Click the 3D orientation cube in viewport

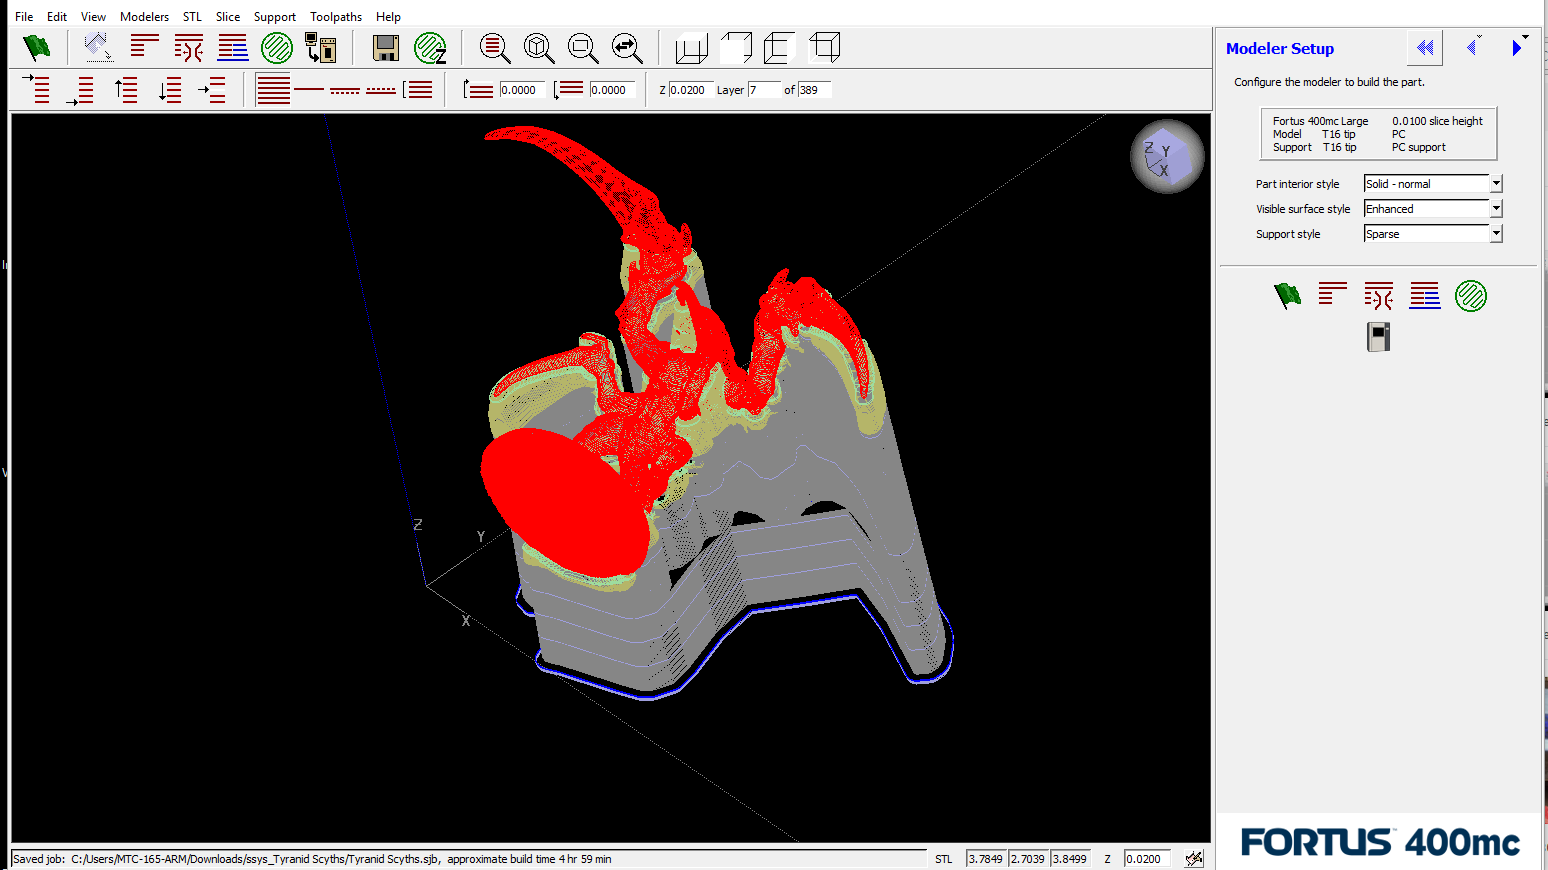coord(1166,156)
